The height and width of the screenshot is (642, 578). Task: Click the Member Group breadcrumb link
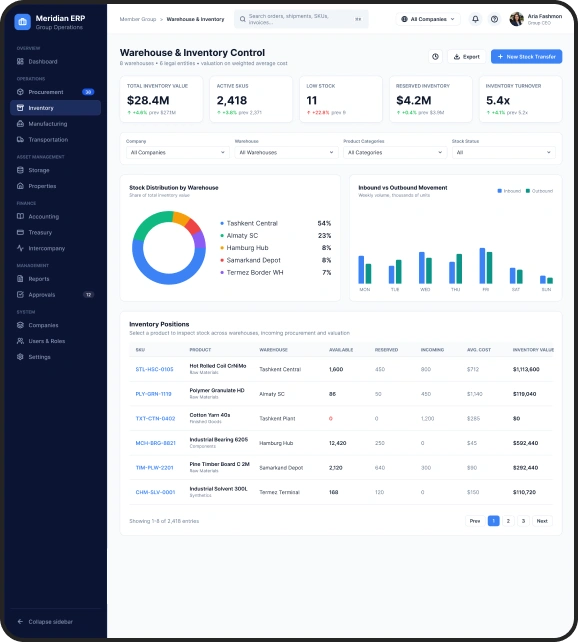pyautogui.click(x=138, y=19)
